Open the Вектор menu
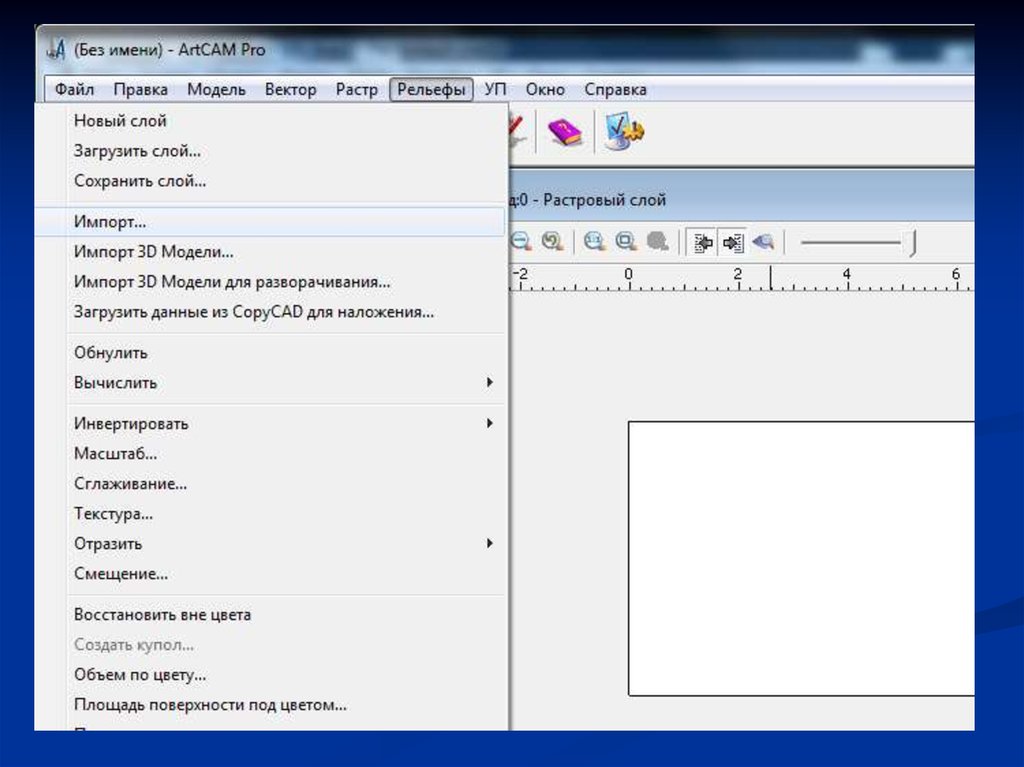 click(290, 90)
